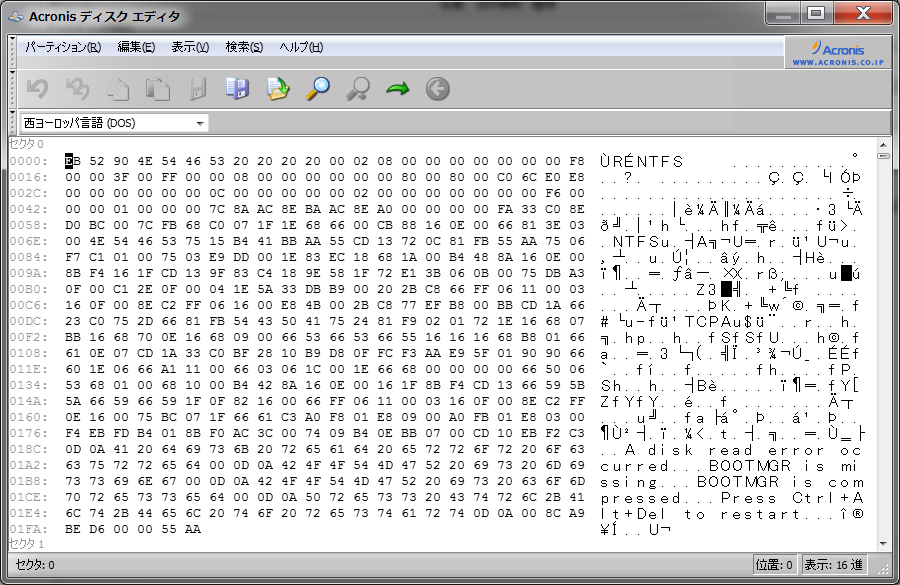Click the offset label 01B8:
The height and width of the screenshot is (585, 900).
coord(29,481)
